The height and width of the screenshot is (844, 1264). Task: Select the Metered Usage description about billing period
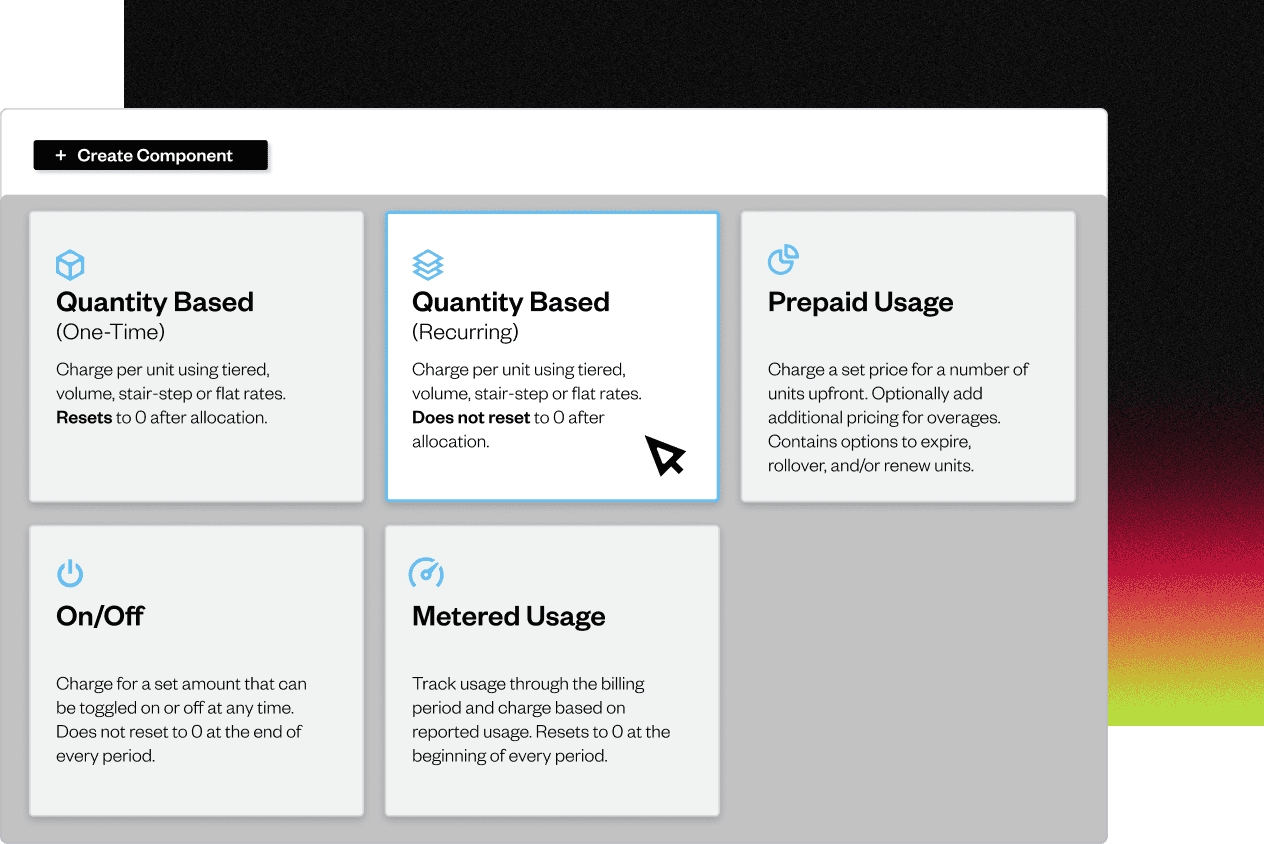click(541, 720)
